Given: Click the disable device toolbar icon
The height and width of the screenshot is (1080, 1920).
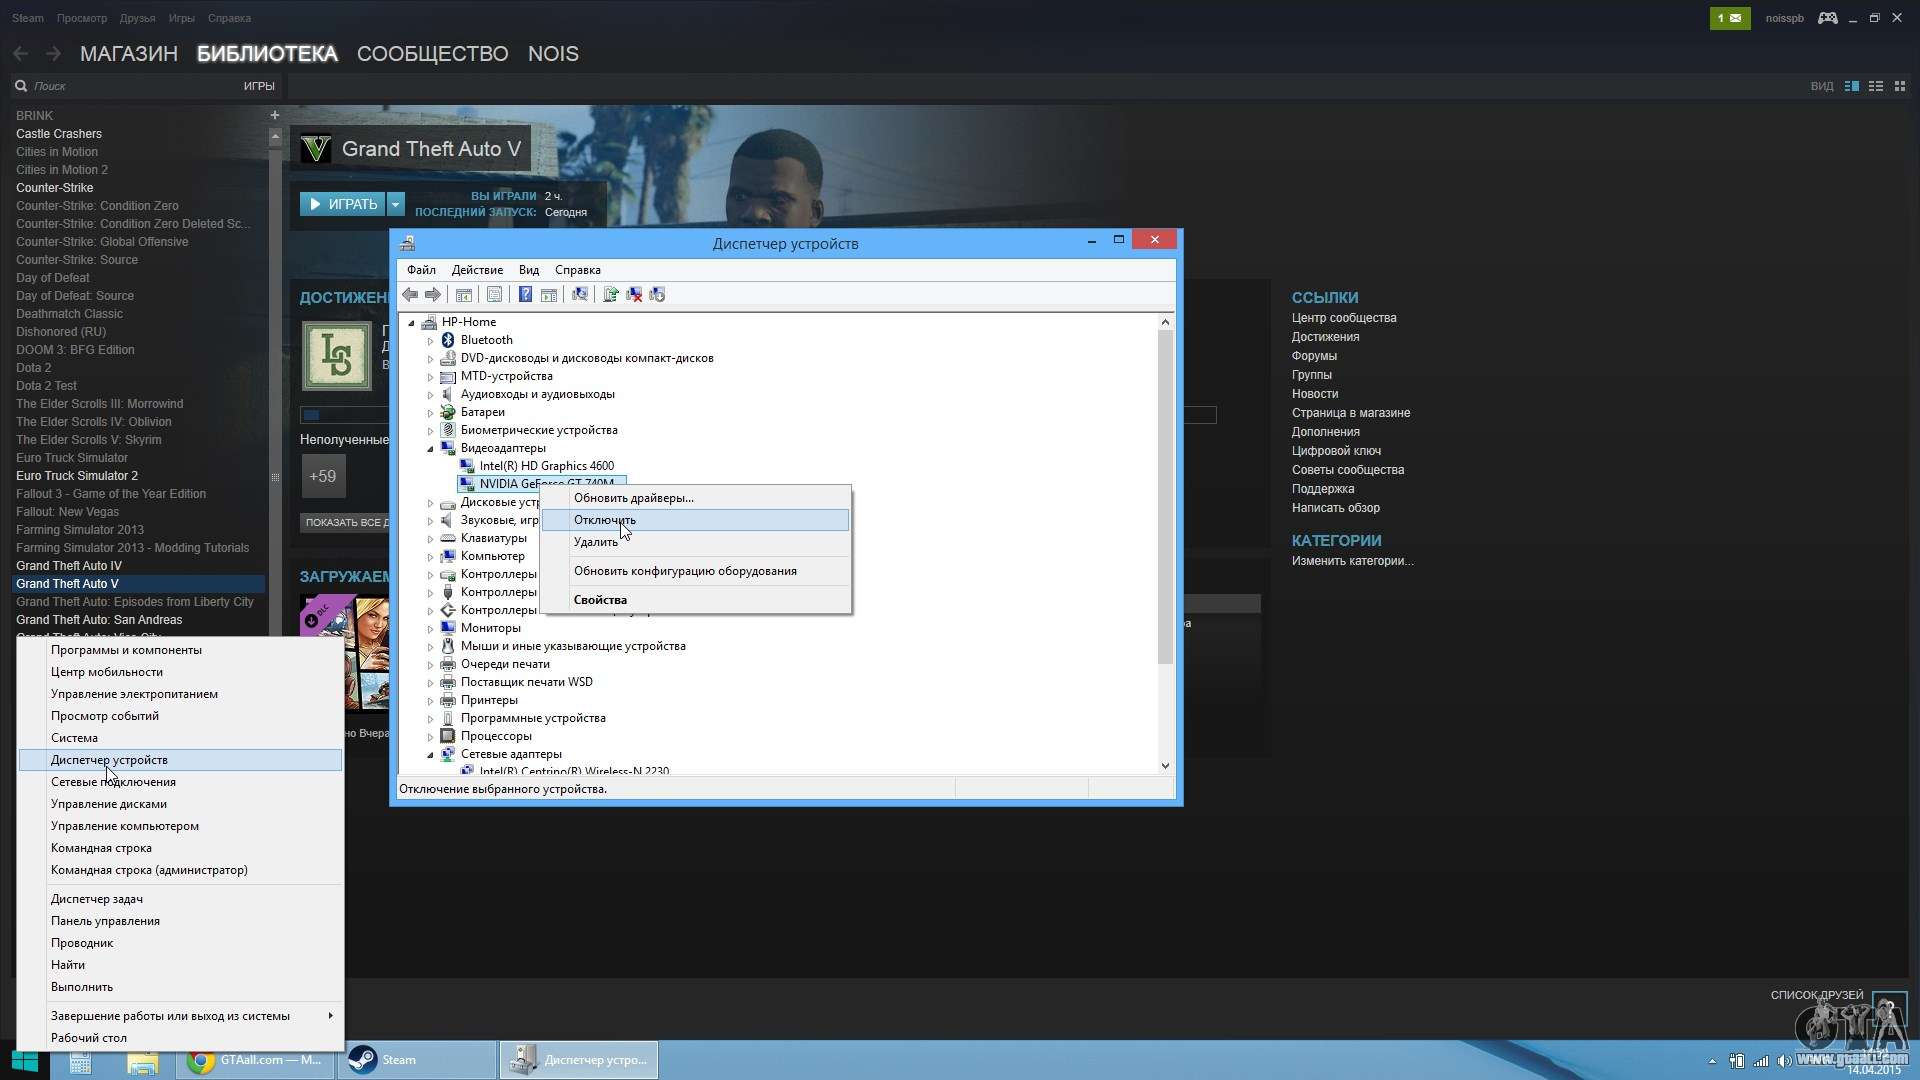Looking at the screenshot, I should tap(657, 295).
